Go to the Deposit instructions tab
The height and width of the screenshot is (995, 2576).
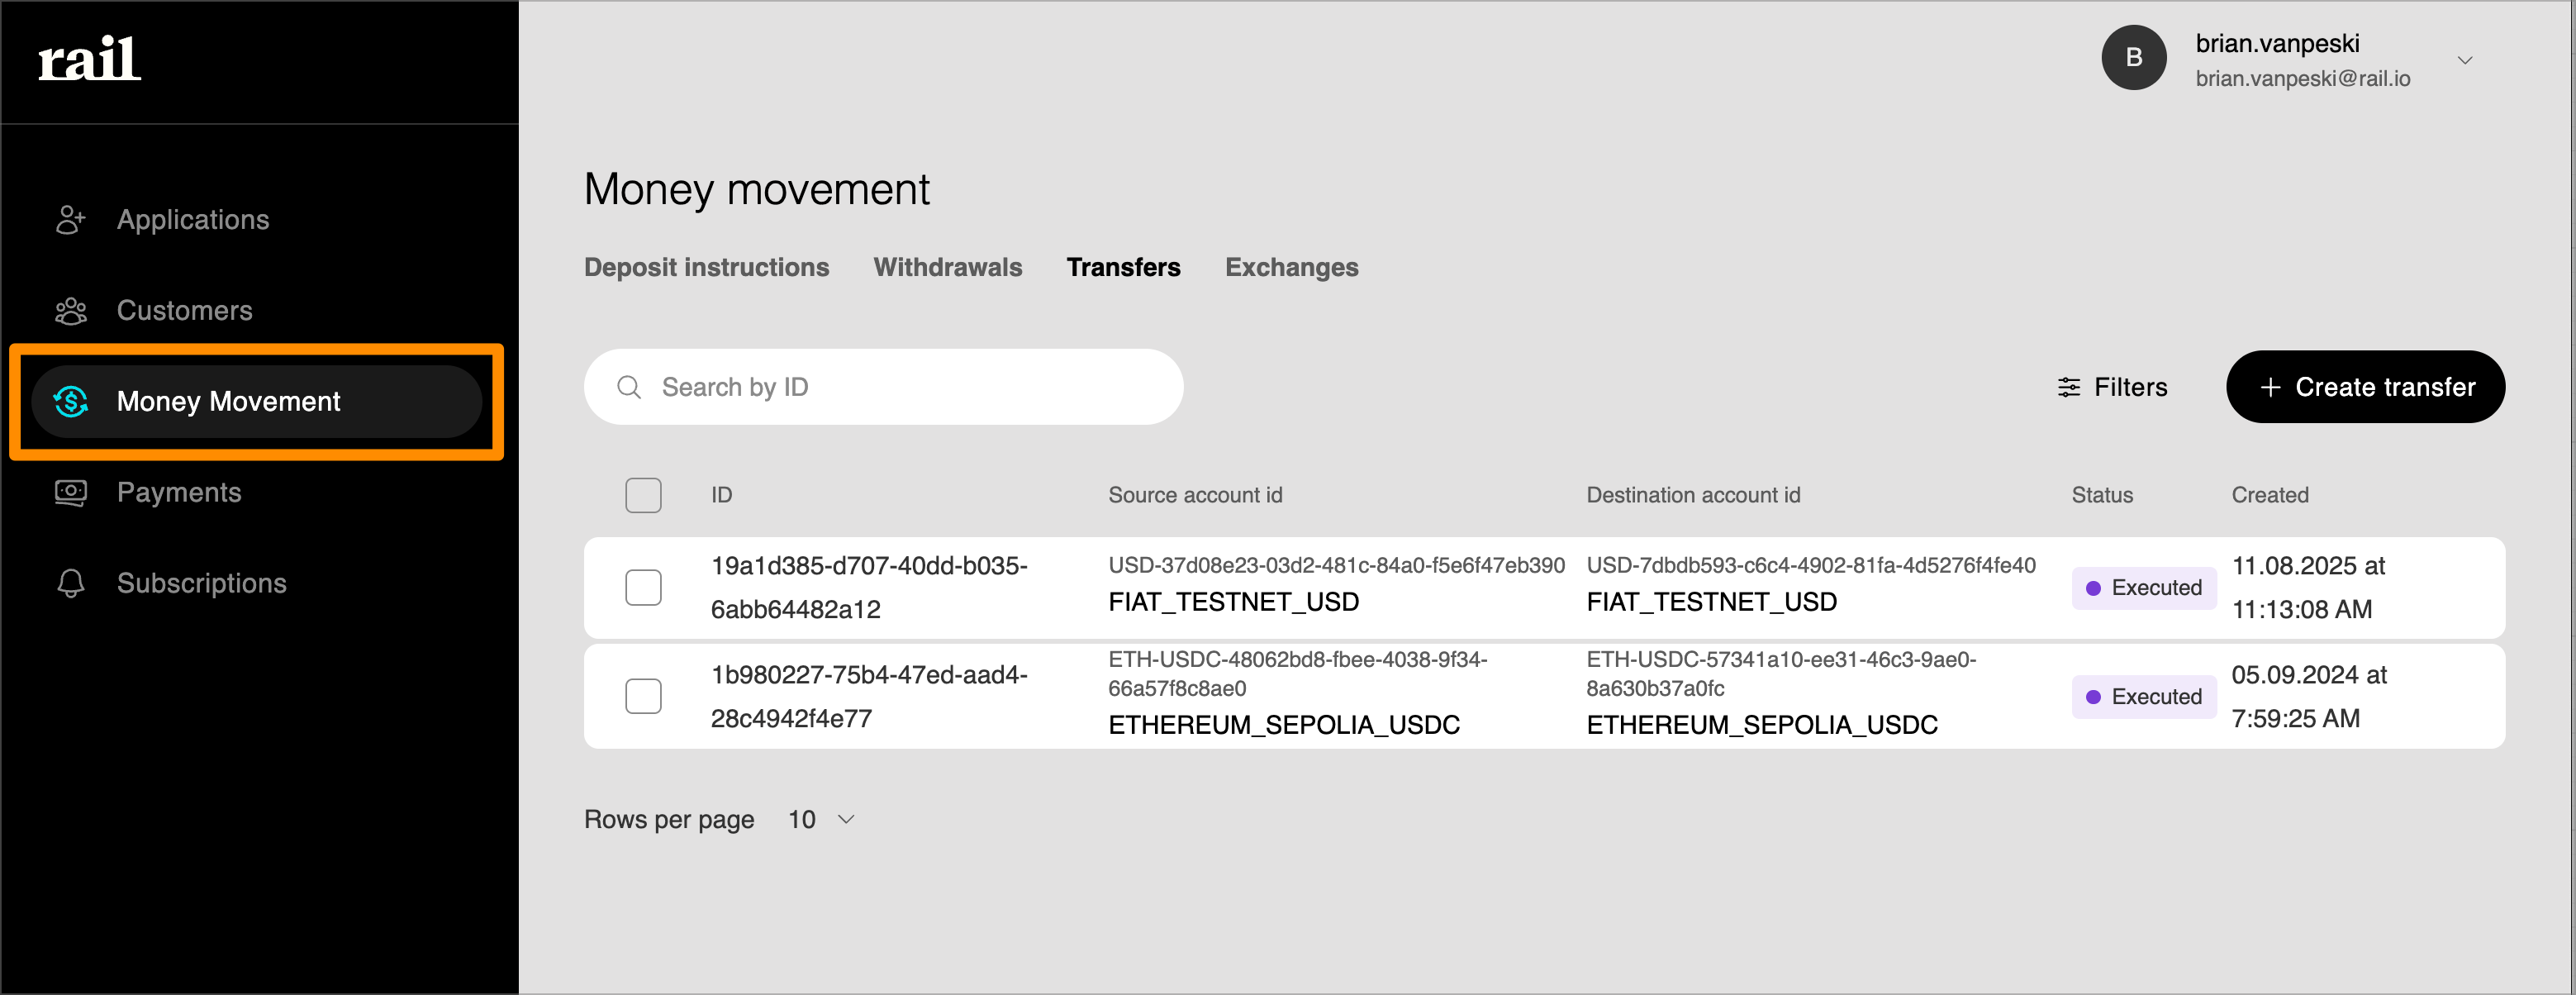(x=706, y=268)
